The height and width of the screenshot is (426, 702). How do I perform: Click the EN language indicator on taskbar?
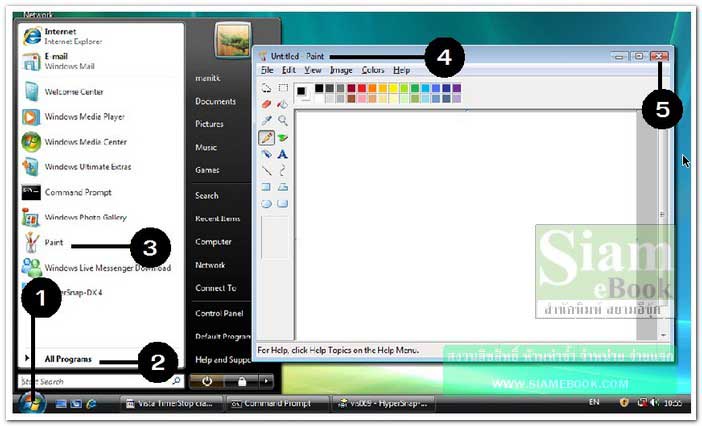(x=594, y=402)
